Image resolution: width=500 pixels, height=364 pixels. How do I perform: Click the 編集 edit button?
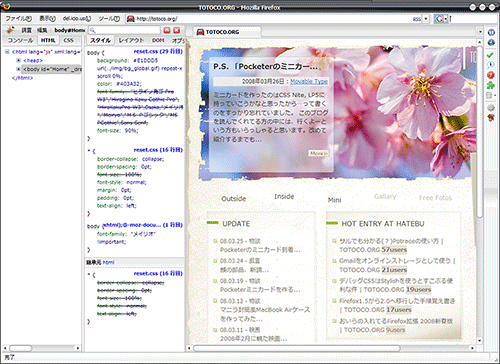(42, 30)
